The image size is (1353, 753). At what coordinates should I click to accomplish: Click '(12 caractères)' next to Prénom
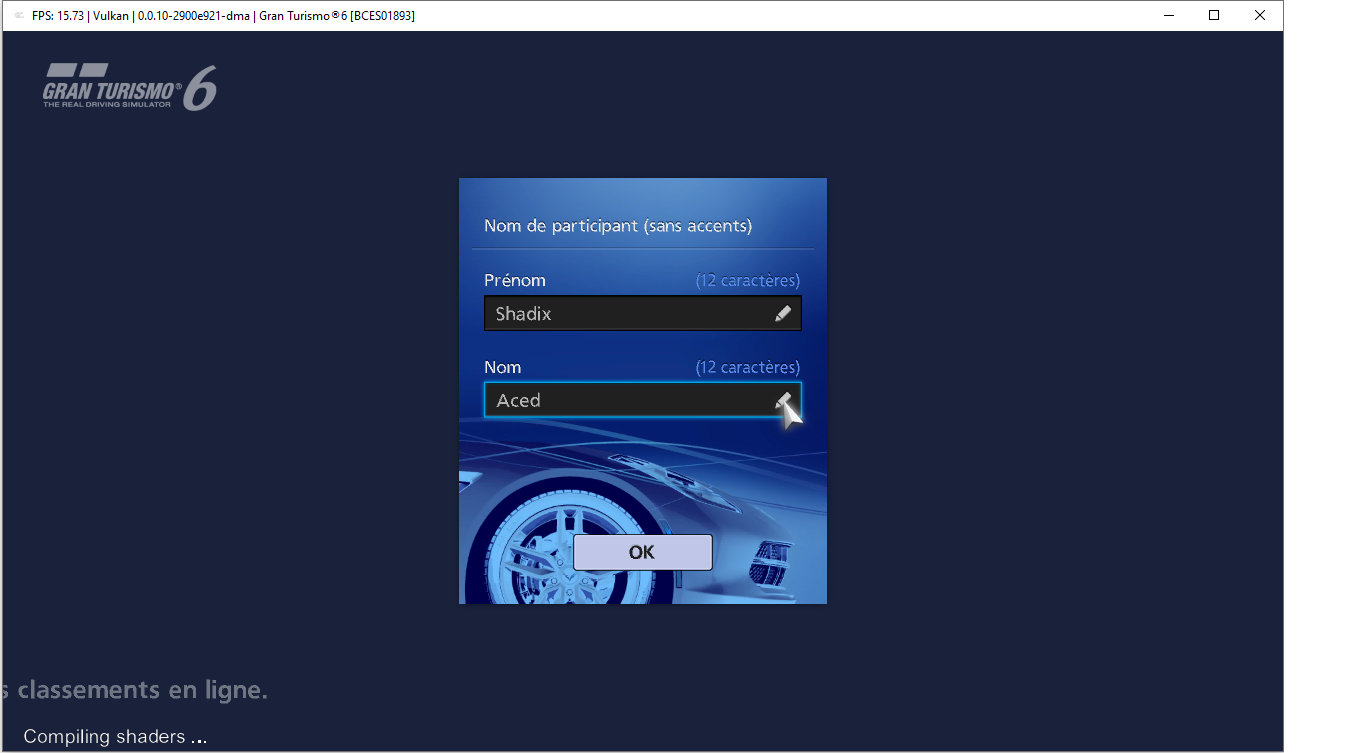(x=748, y=281)
